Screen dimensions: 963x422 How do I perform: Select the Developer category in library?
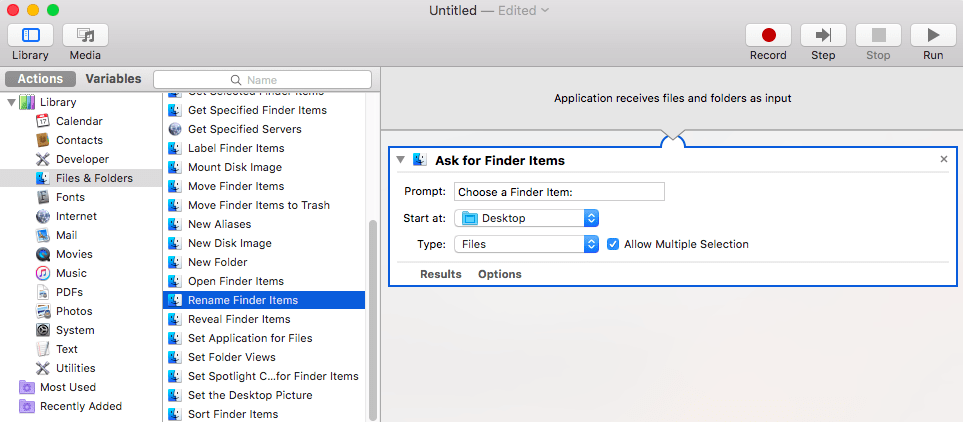click(x=82, y=159)
